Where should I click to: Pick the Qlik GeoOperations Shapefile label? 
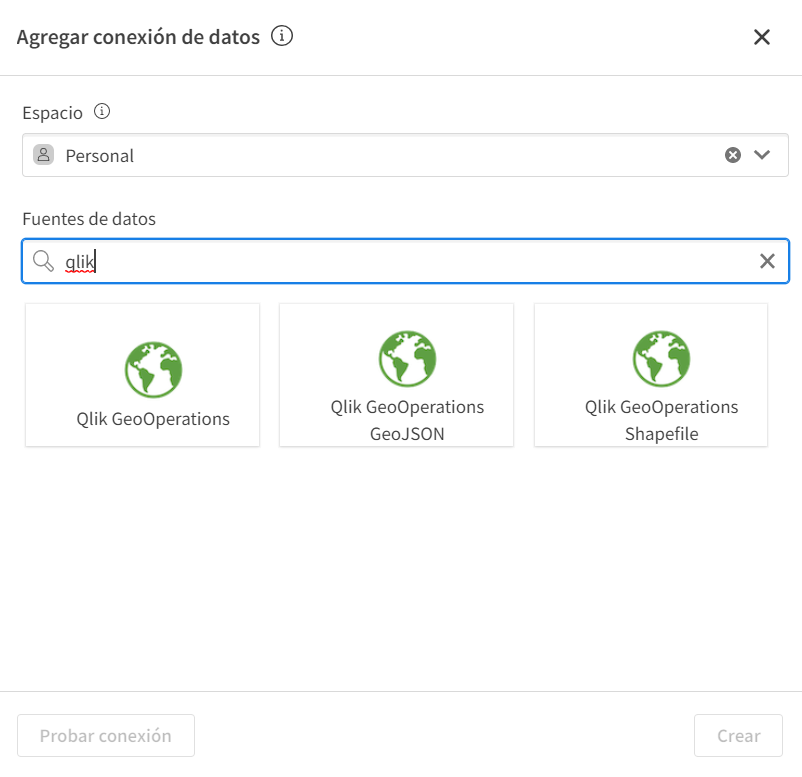661,420
